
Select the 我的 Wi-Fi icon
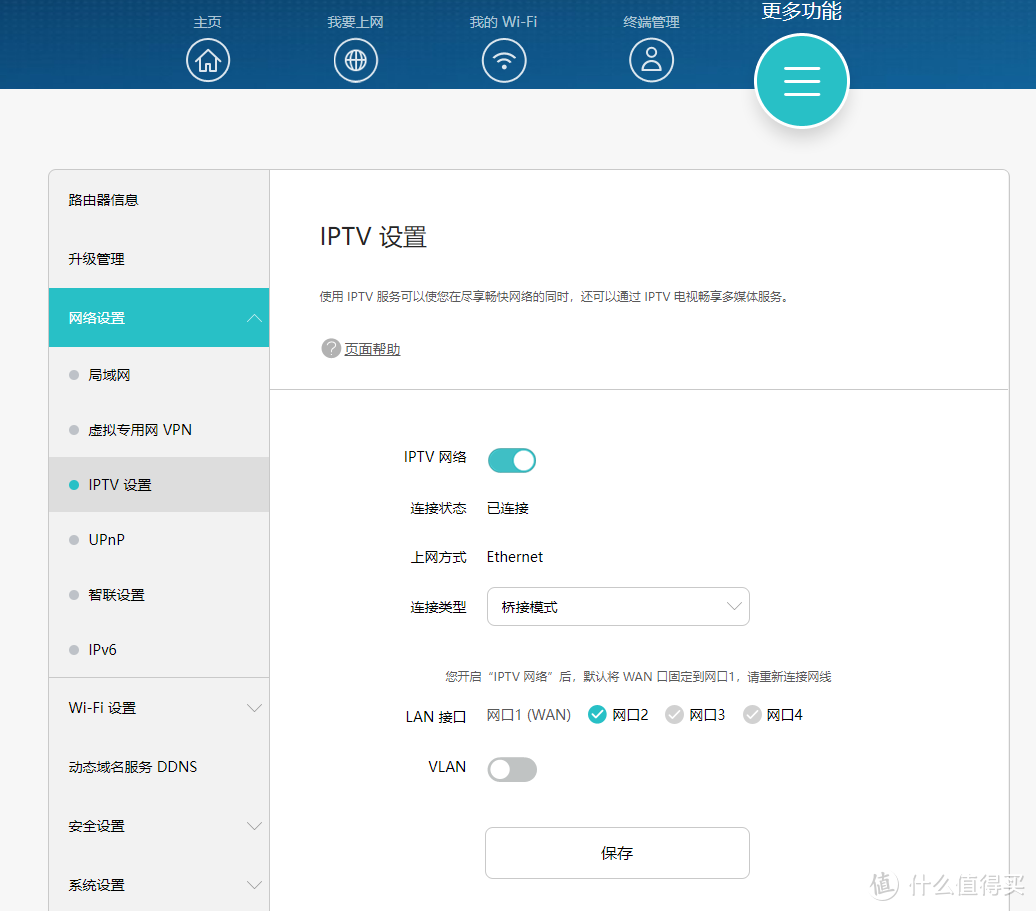click(504, 60)
